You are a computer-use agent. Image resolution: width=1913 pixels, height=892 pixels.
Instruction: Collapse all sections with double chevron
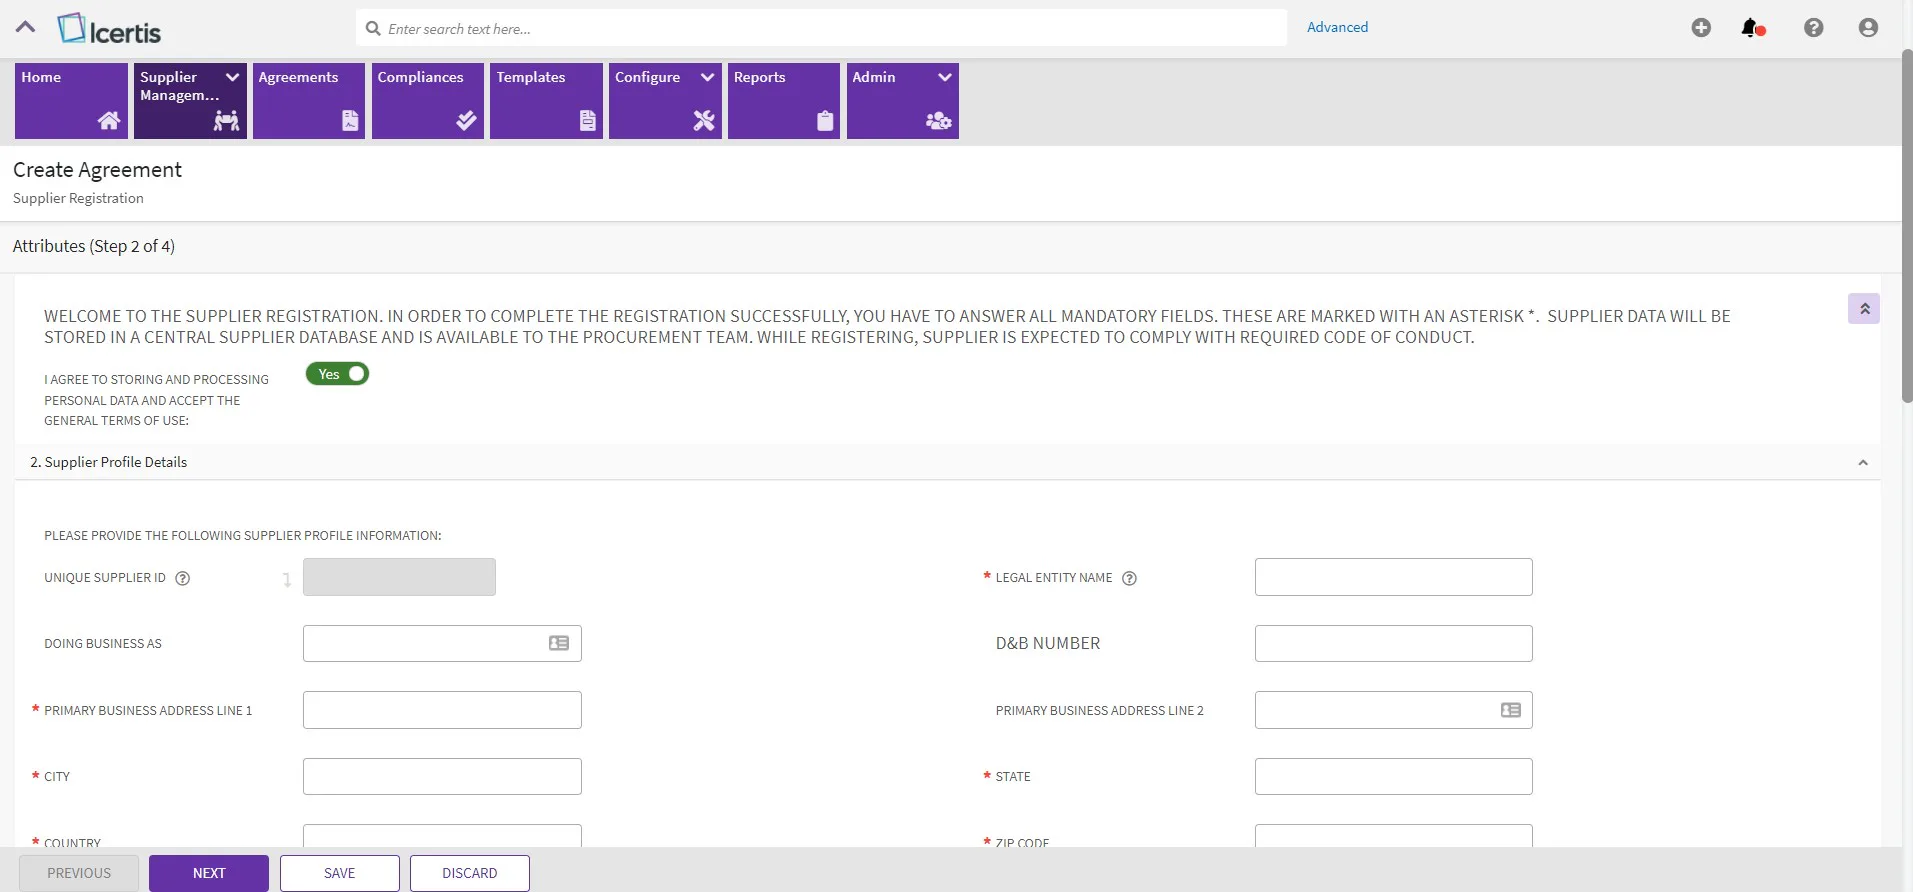pyautogui.click(x=1864, y=309)
